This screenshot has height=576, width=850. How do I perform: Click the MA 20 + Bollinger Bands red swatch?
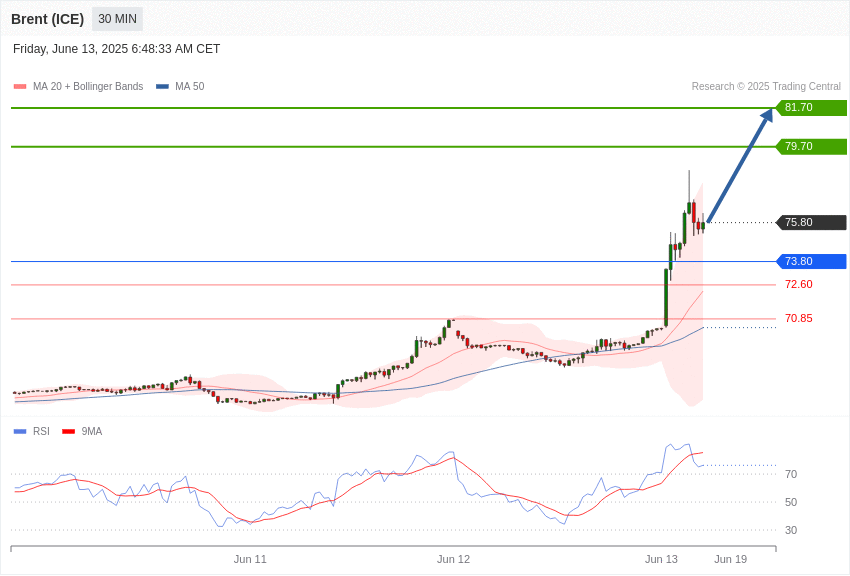point(20,87)
